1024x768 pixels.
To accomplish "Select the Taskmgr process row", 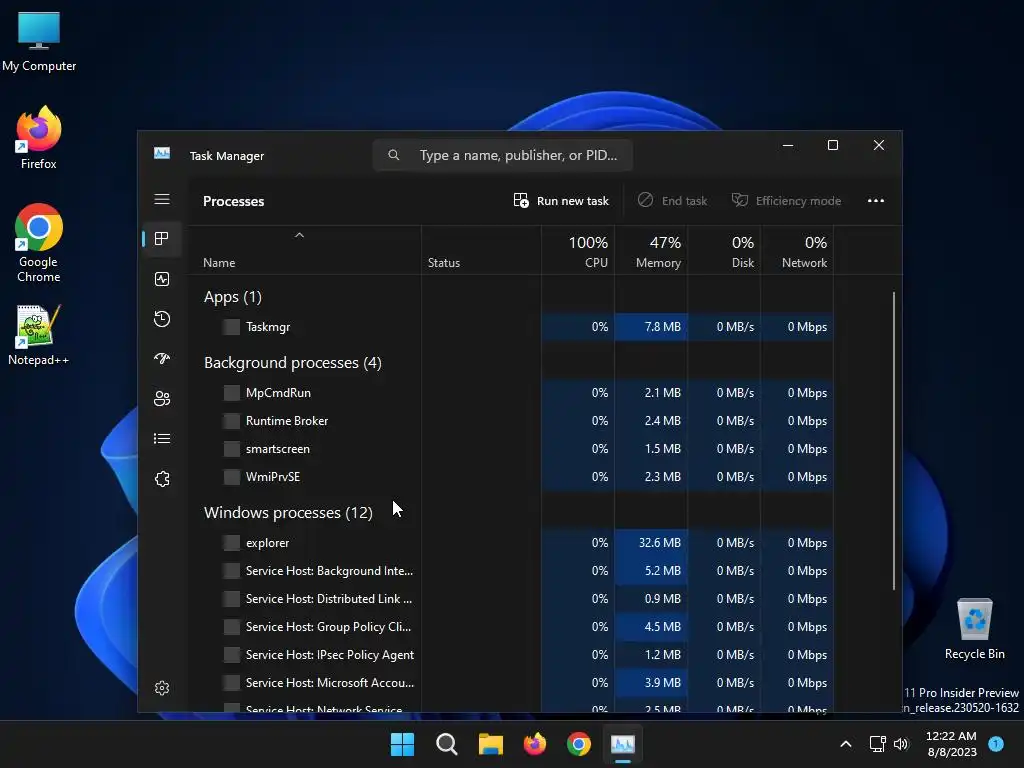I will click(511, 327).
